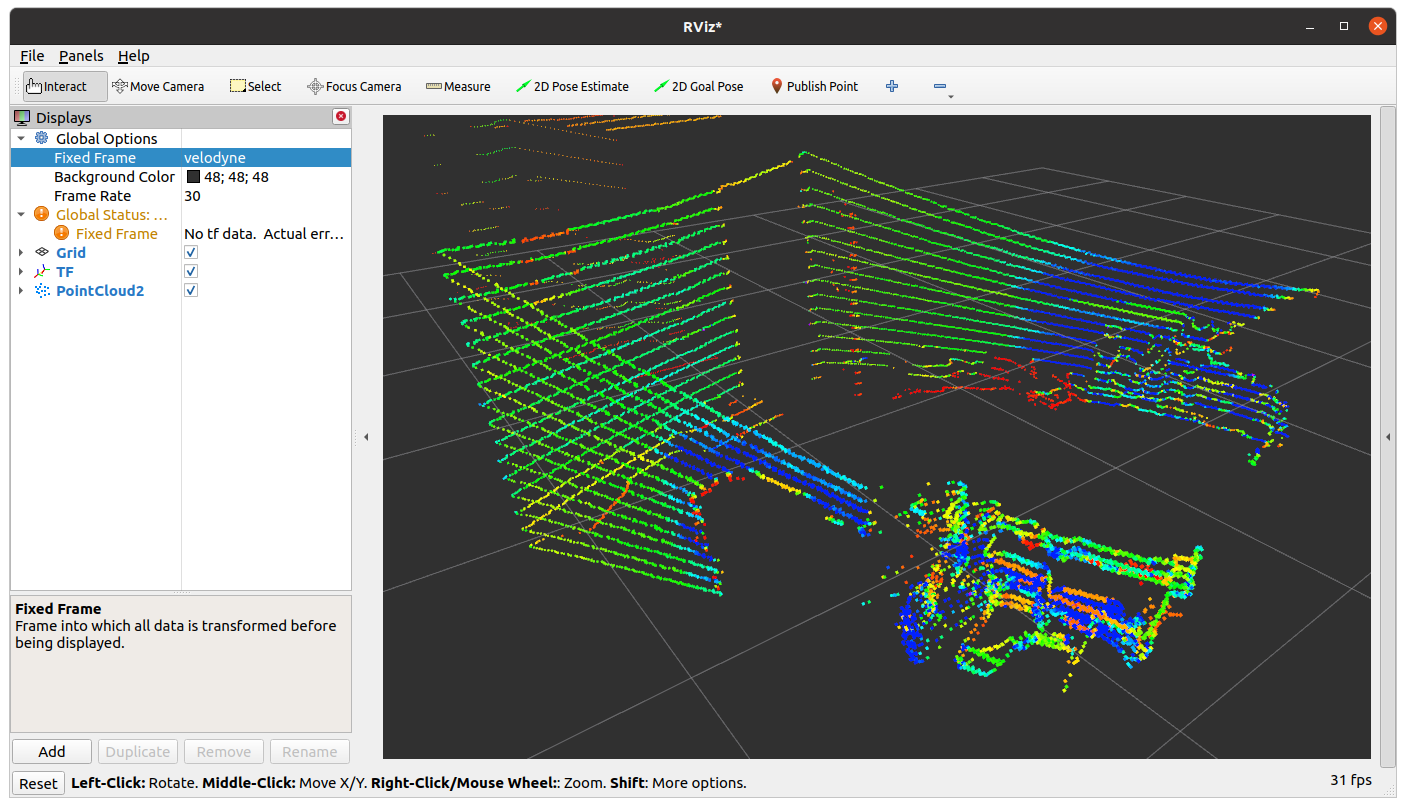Open the Help menu
1406x807 pixels.
click(134, 56)
